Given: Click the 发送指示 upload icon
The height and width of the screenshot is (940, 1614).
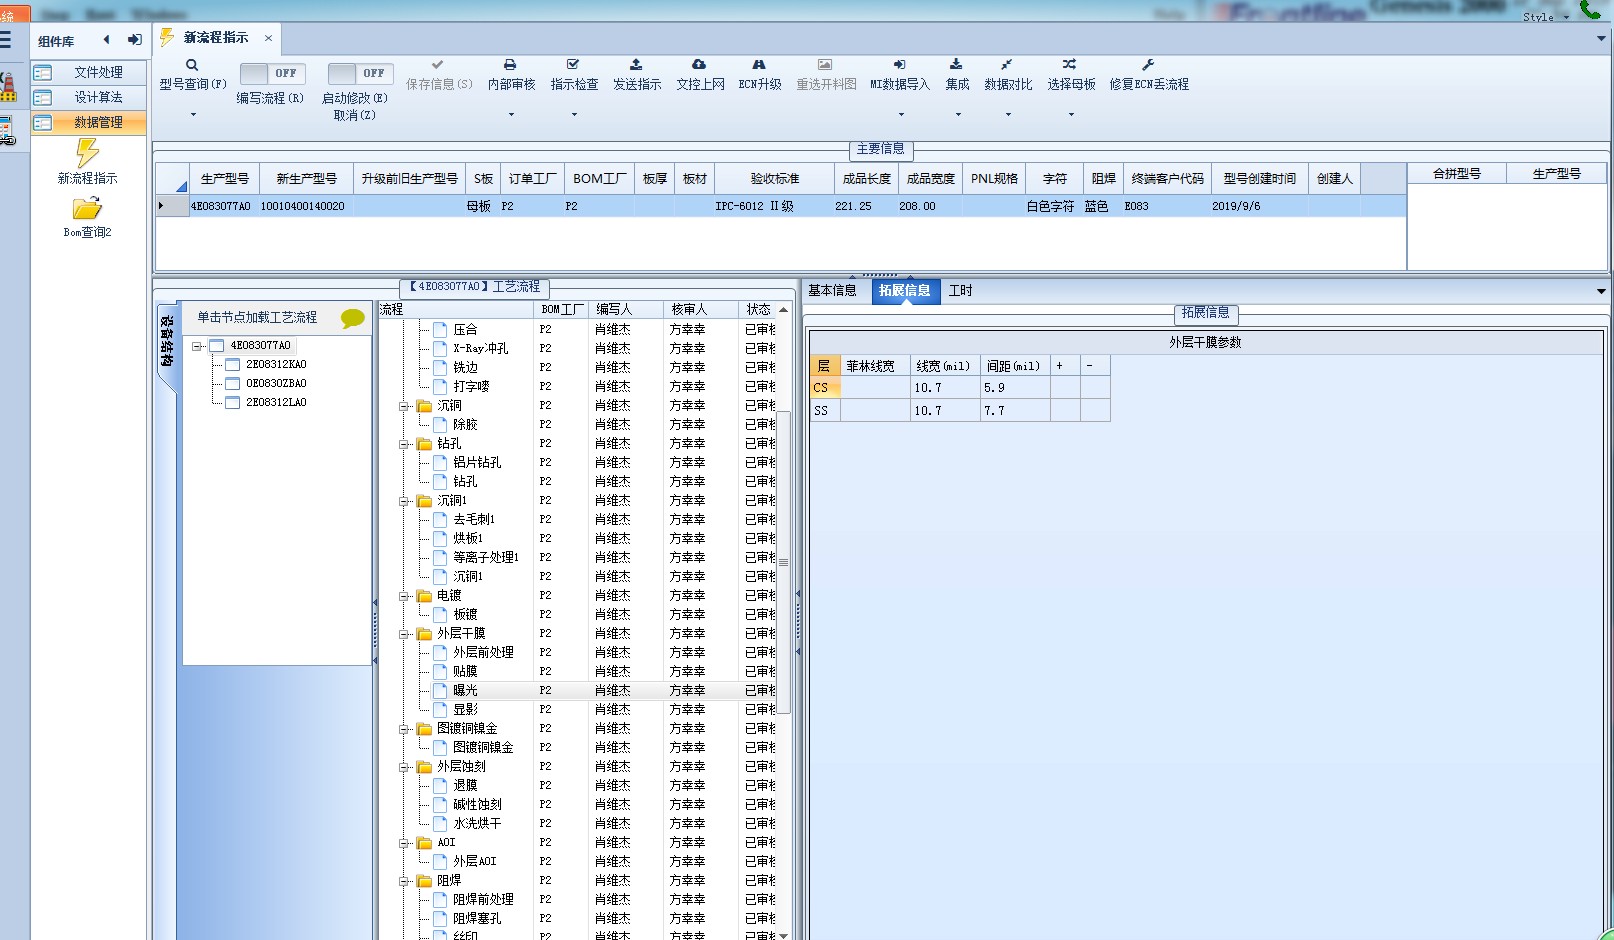Looking at the screenshot, I should tap(636, 65).
